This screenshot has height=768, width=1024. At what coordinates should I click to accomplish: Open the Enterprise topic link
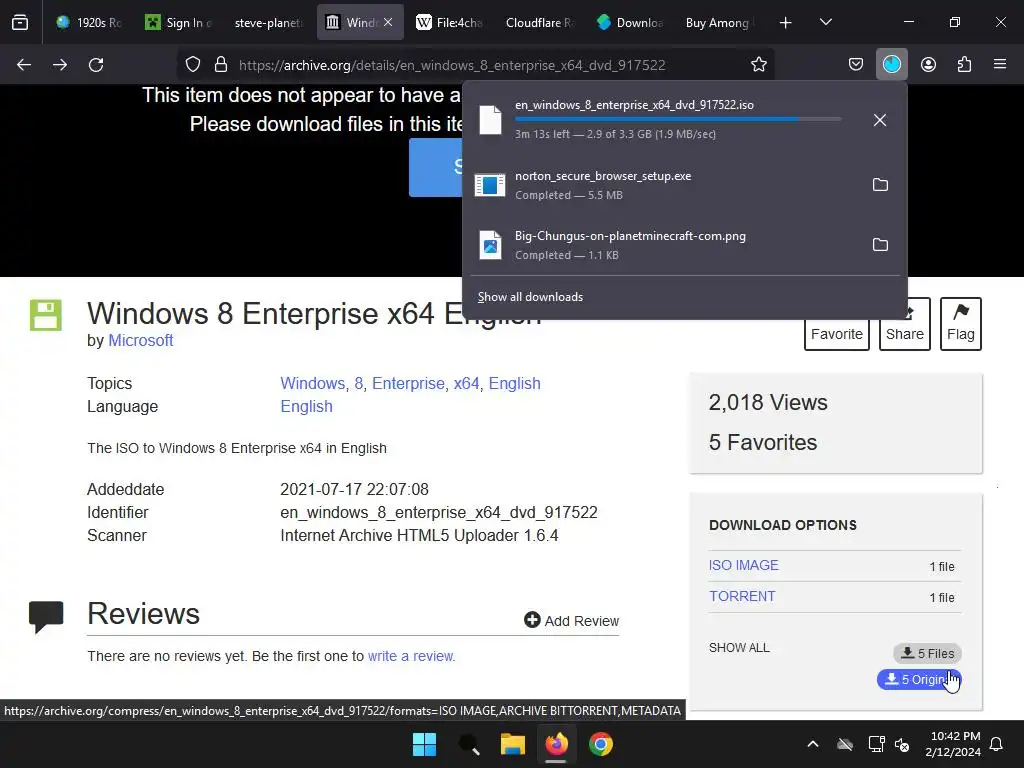pos(408,383)
